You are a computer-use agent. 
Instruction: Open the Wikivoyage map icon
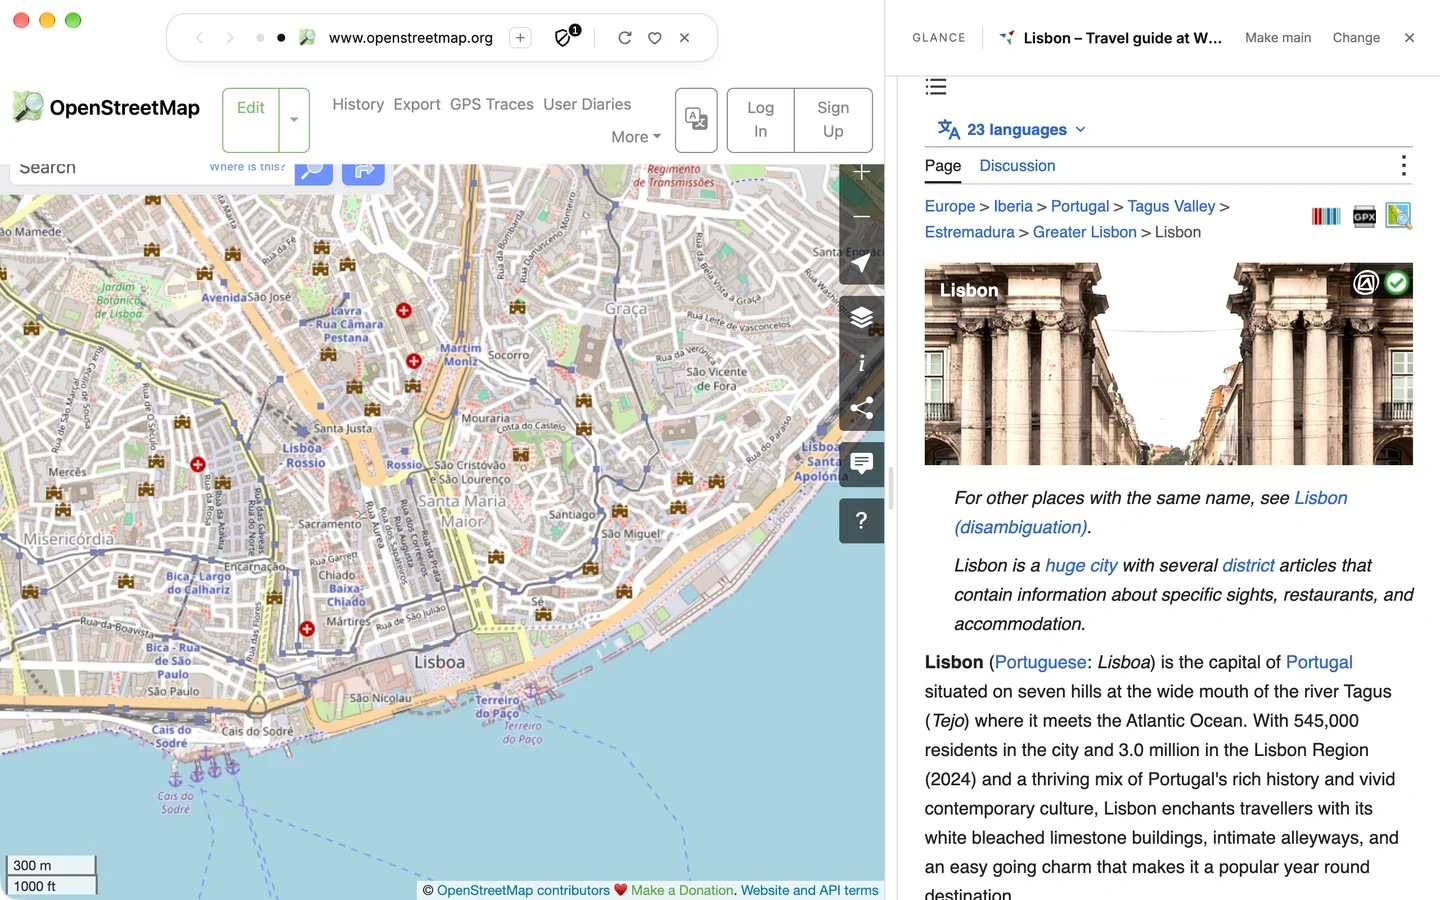point(1398,215)
